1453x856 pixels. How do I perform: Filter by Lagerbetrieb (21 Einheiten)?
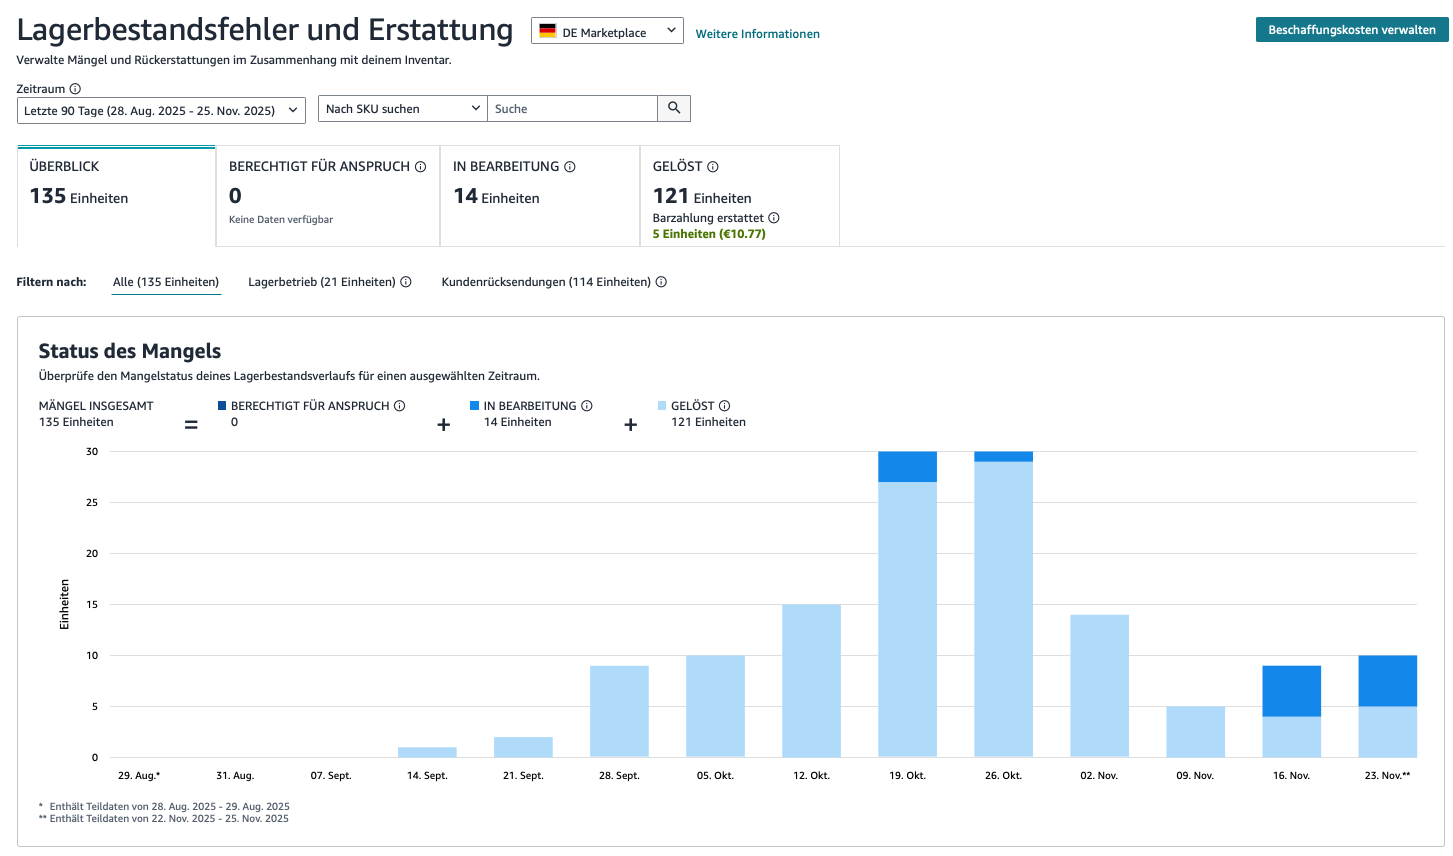321,282
